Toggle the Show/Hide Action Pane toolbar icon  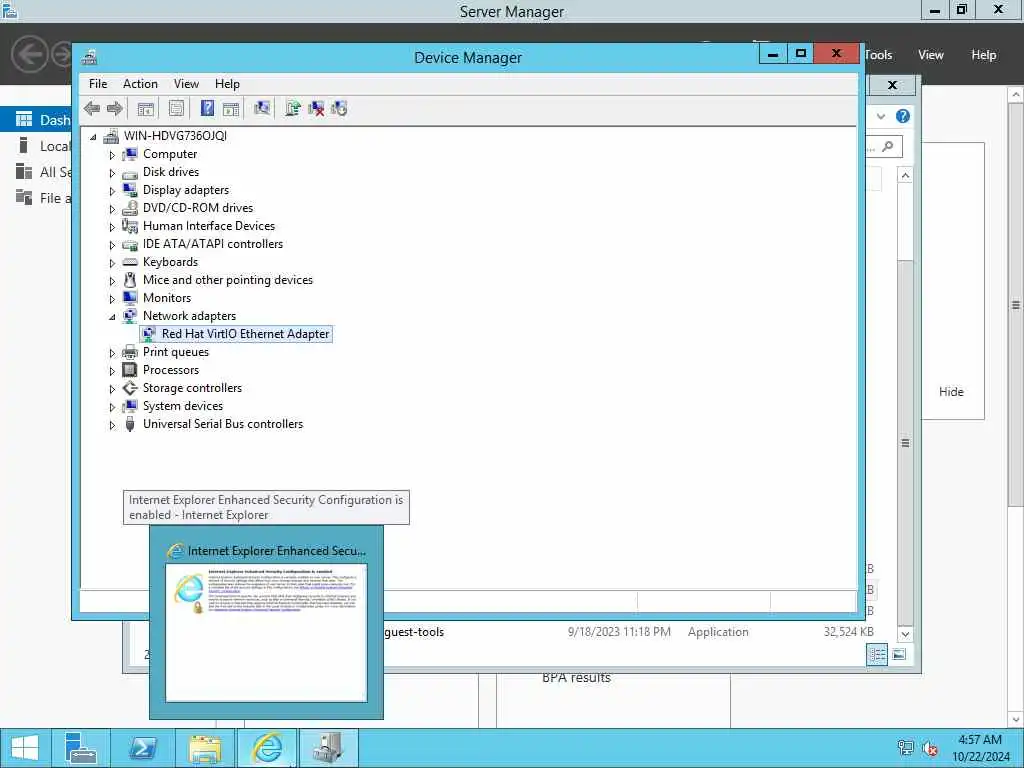231,108
